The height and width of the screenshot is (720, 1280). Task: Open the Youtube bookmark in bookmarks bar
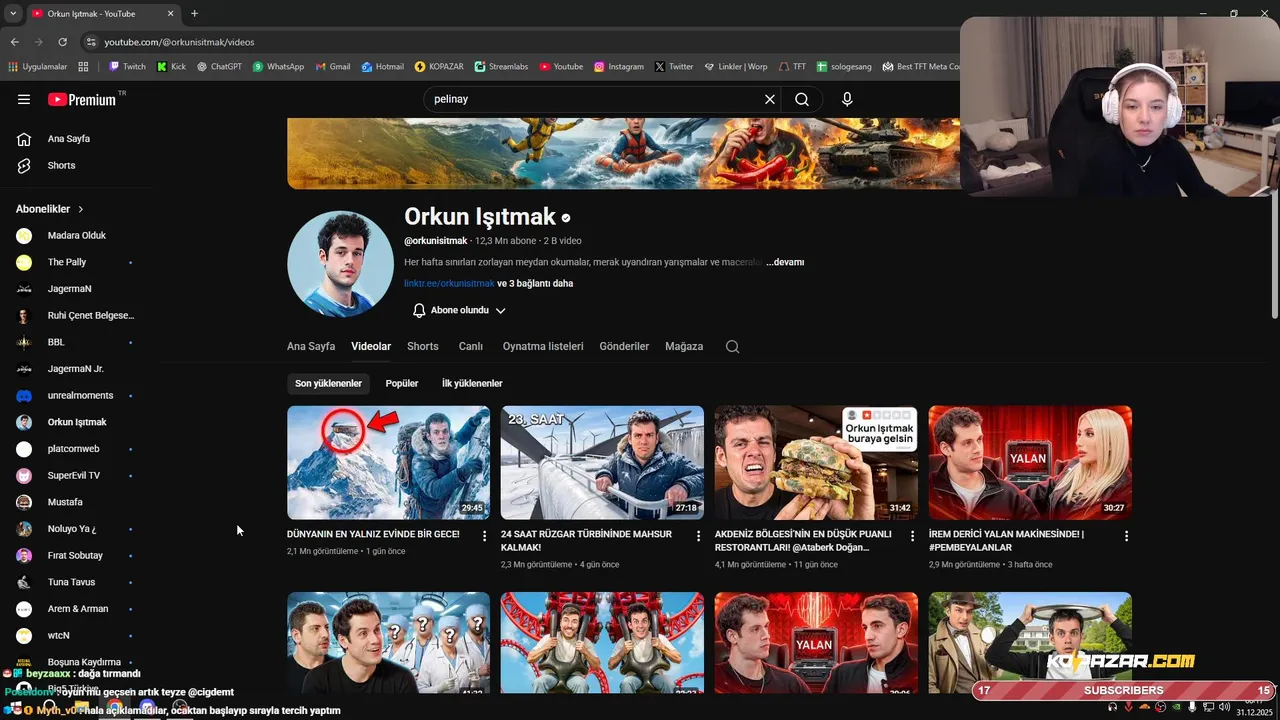561,66
